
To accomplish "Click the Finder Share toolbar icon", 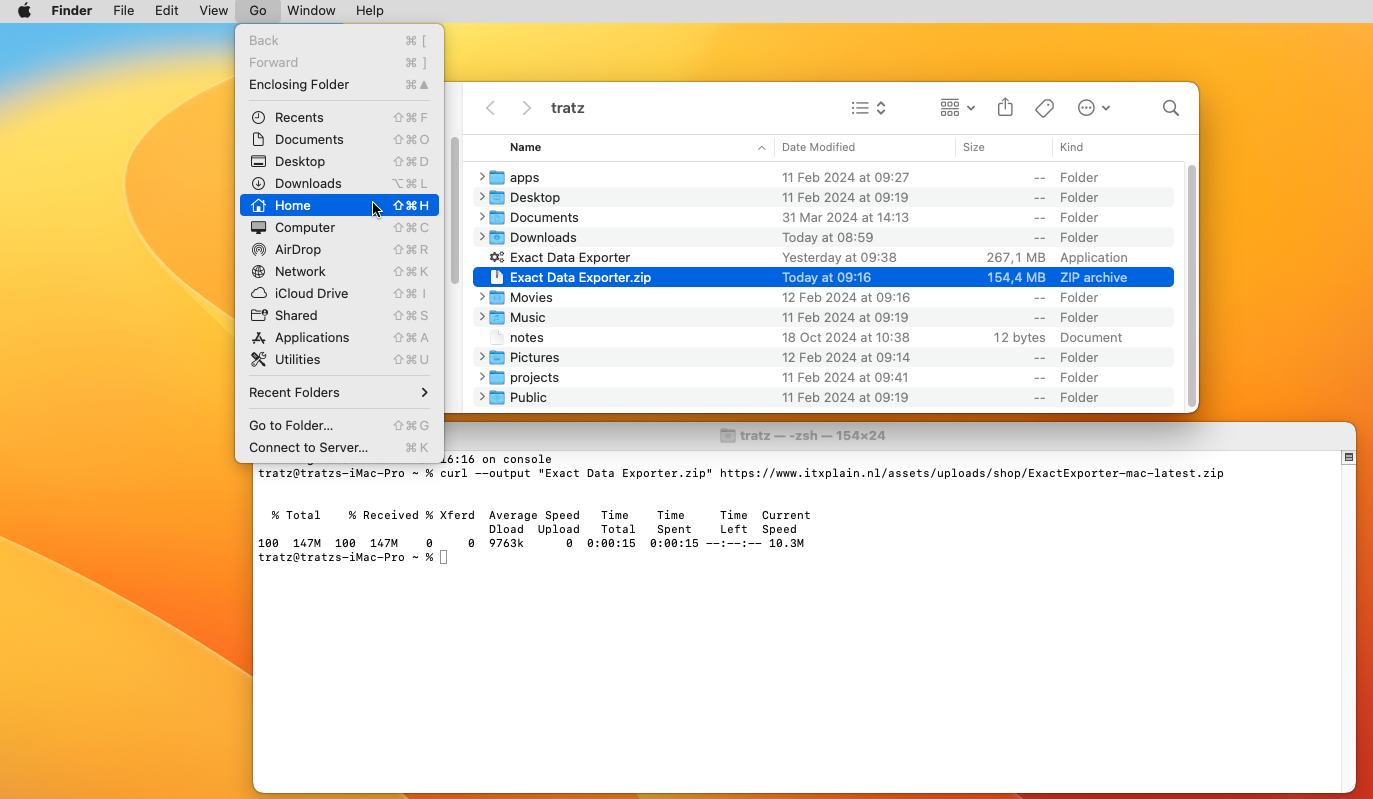I will pyautogui.click(x=1005, y=108).
